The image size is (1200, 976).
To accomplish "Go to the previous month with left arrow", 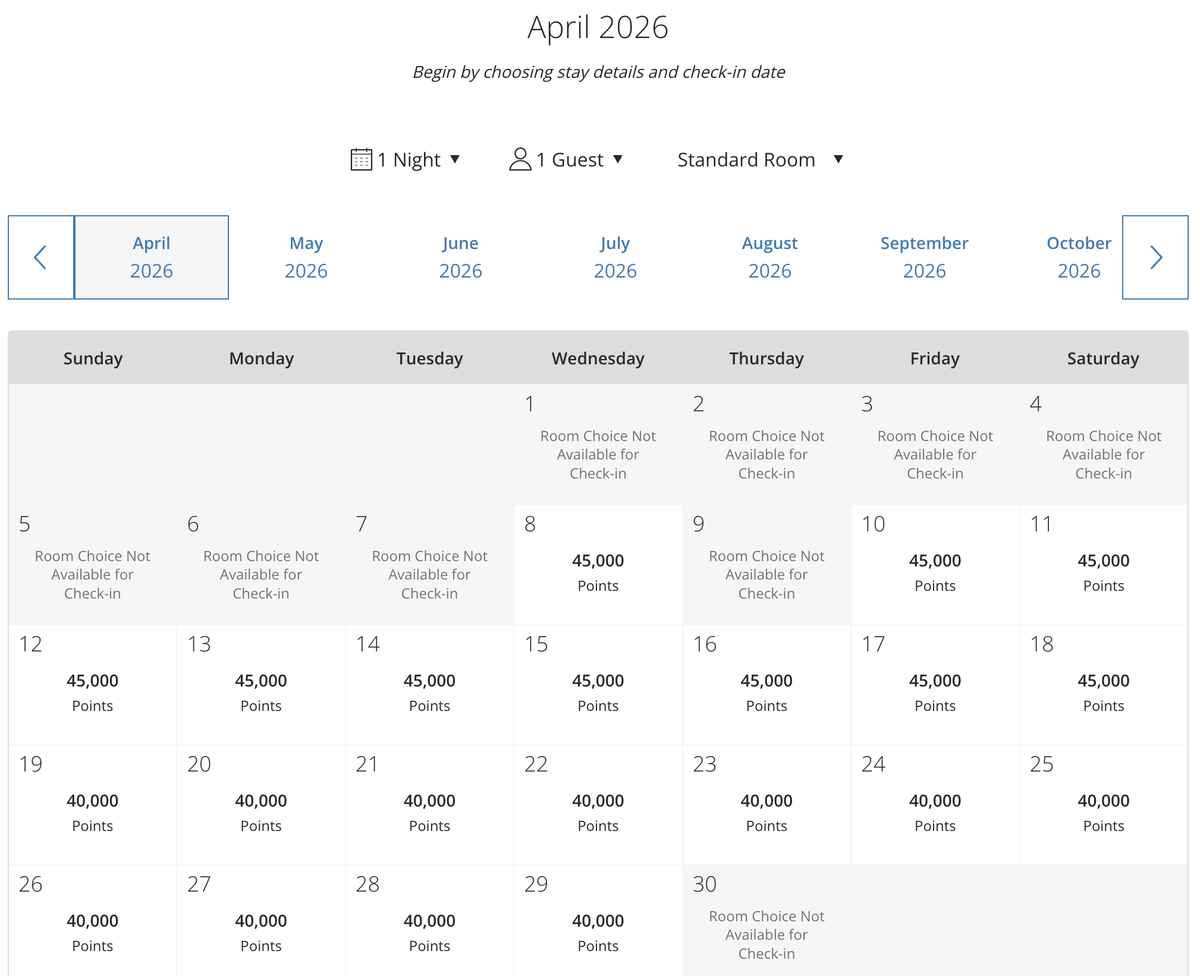I will 41,257.
